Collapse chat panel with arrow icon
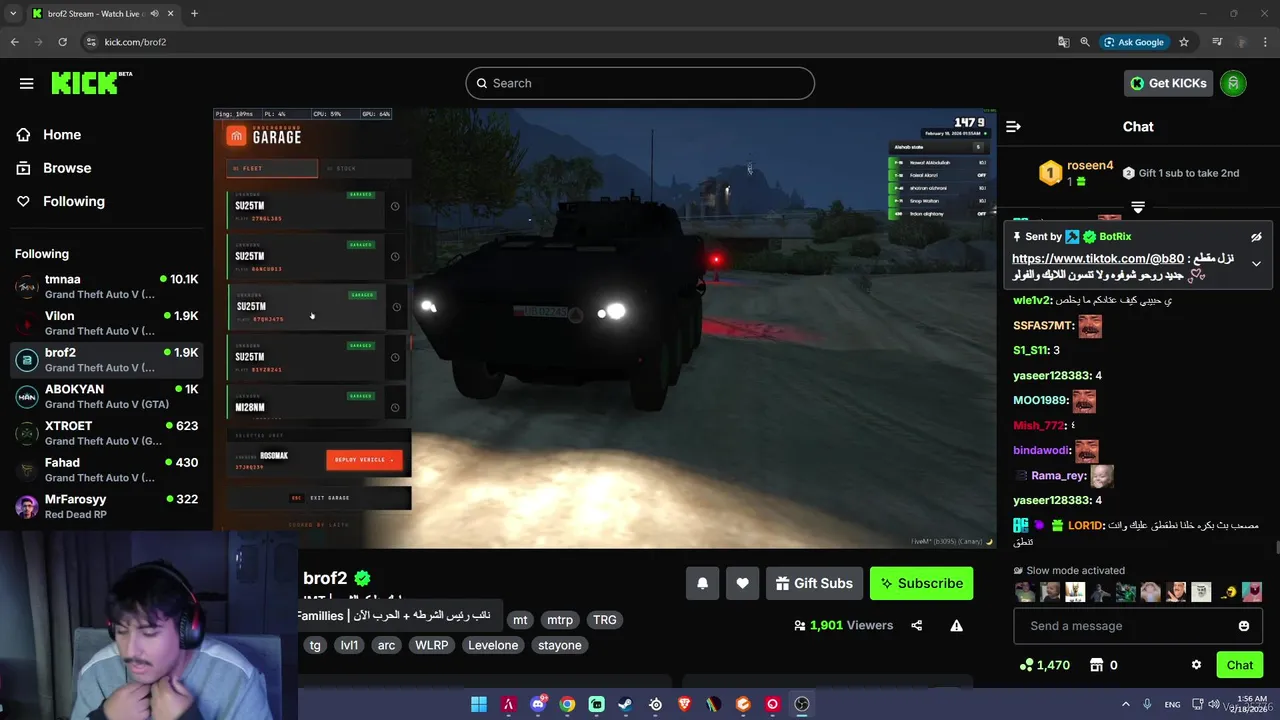1280x720 pixels. point(1013,127)
